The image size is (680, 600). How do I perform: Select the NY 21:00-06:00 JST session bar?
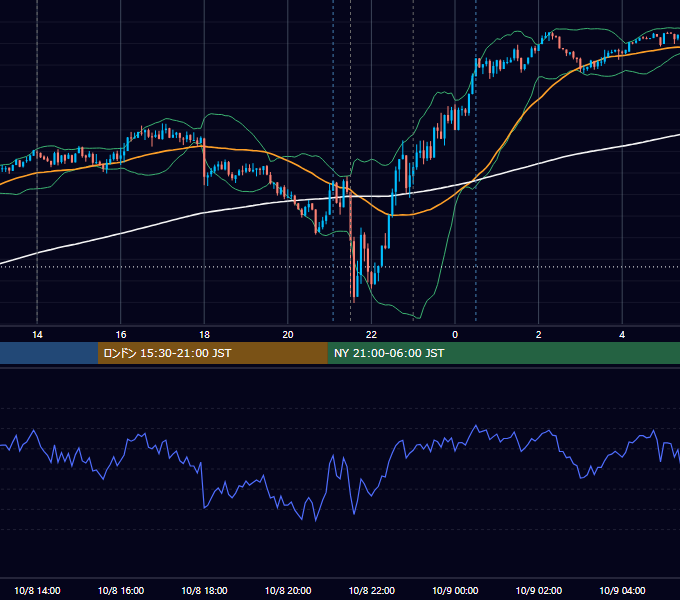(x=503, y=353)
